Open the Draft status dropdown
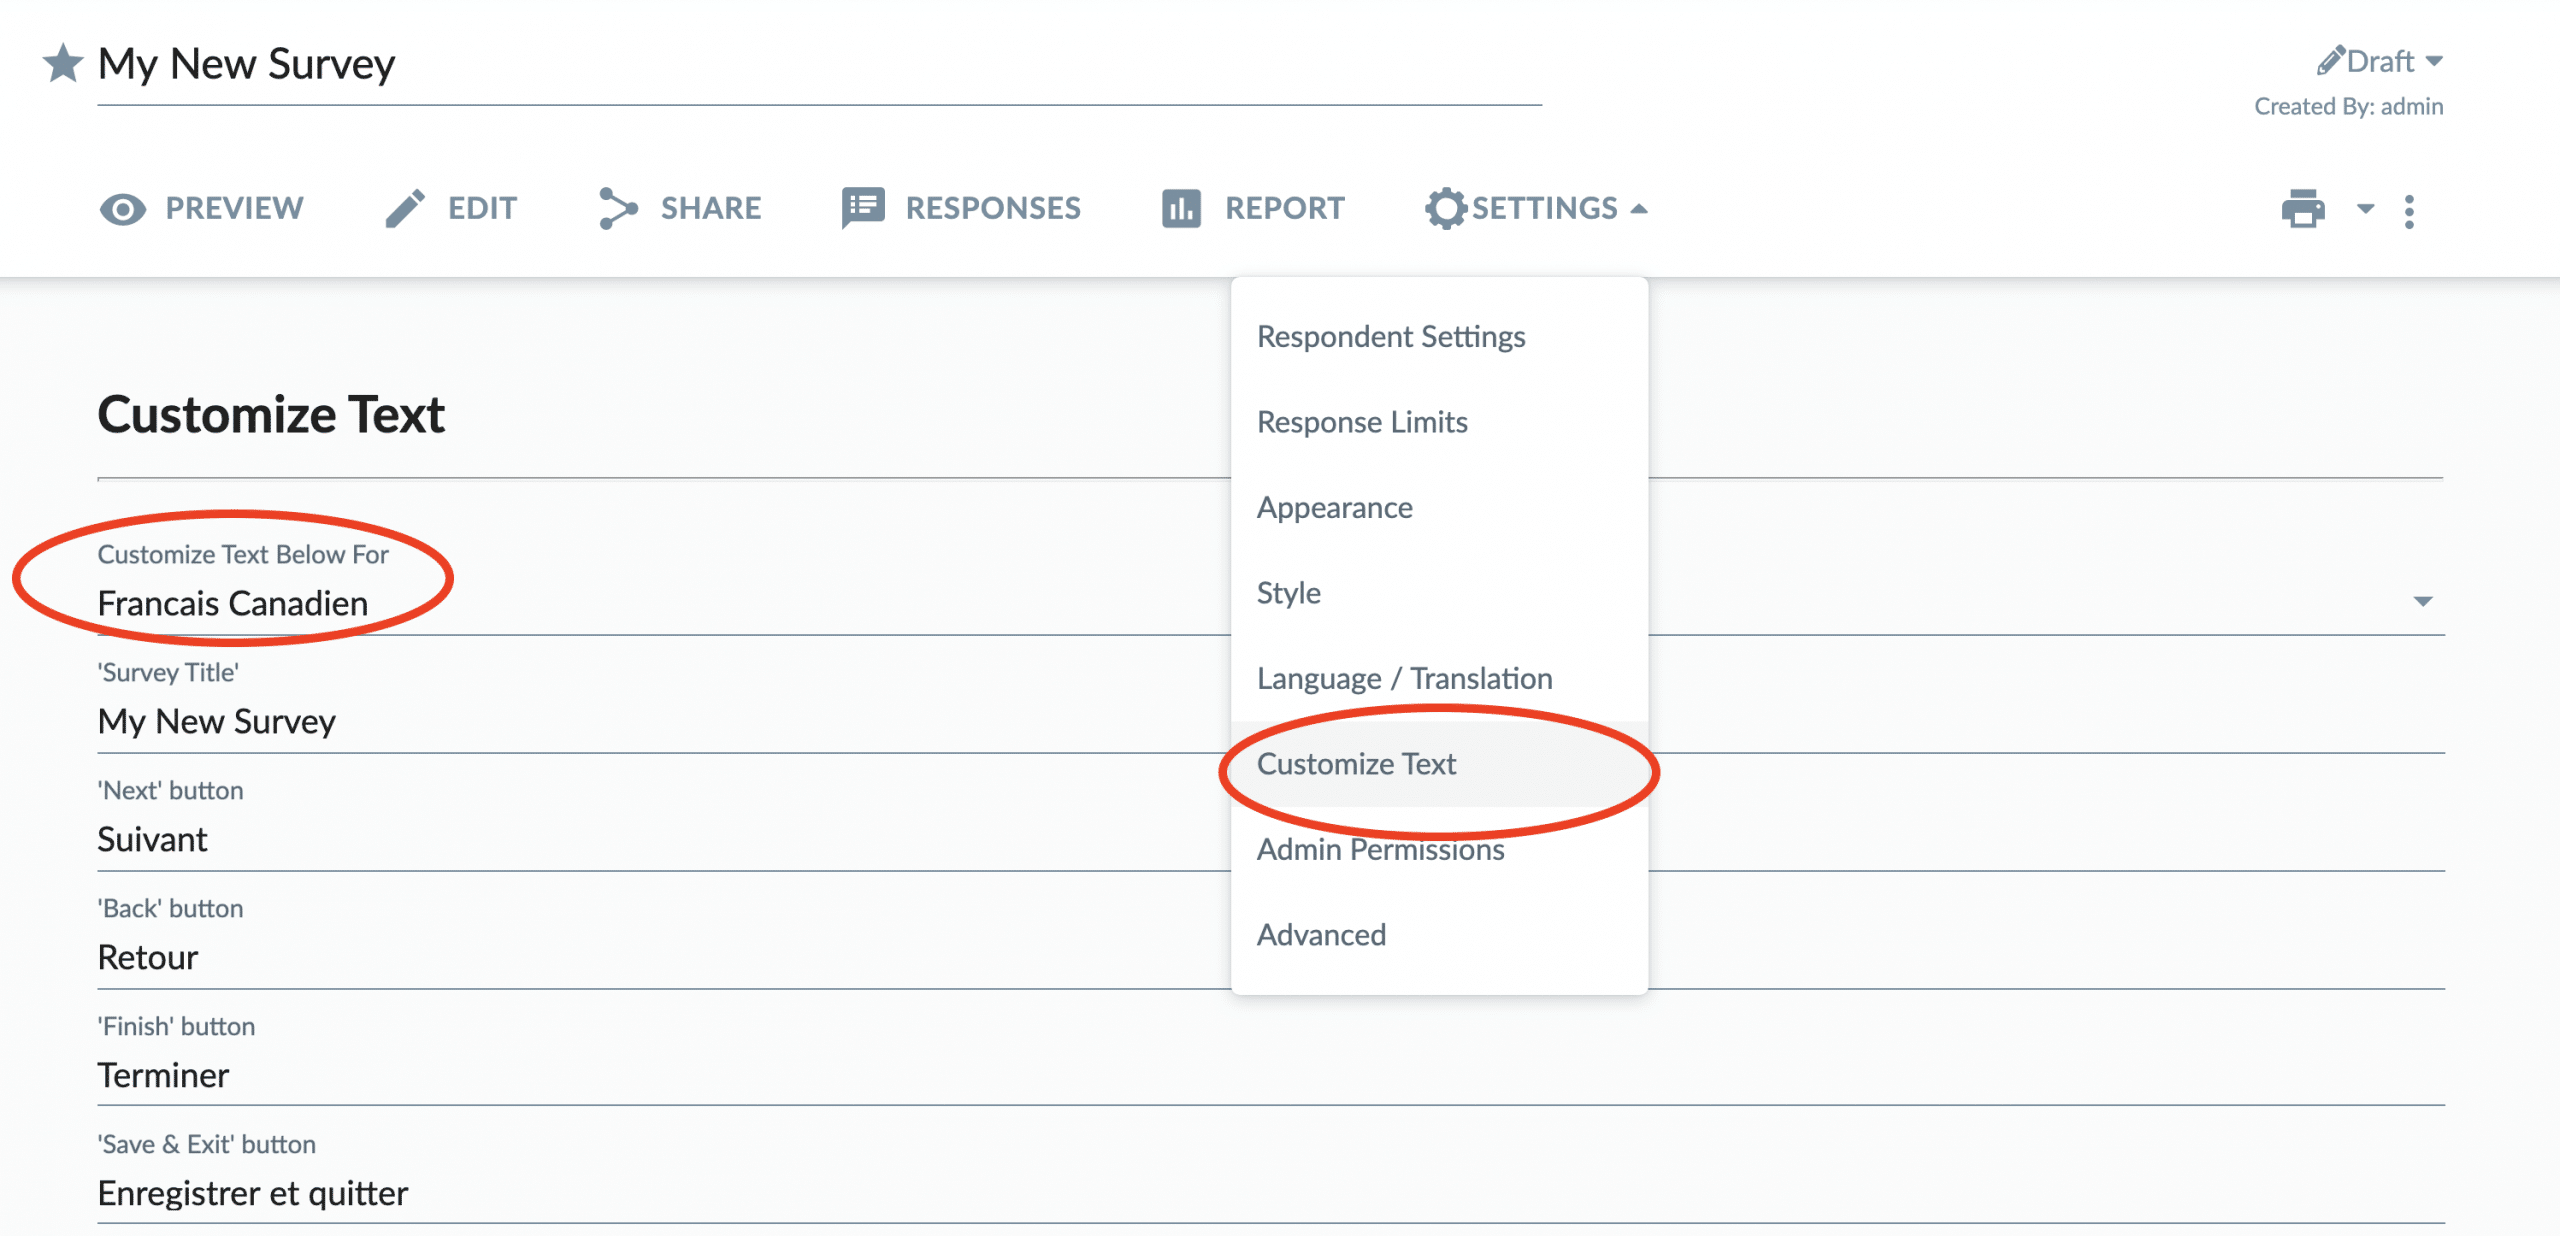Image resolution: width=2560 pixels, height=1236 pixels. [2436, 61]
